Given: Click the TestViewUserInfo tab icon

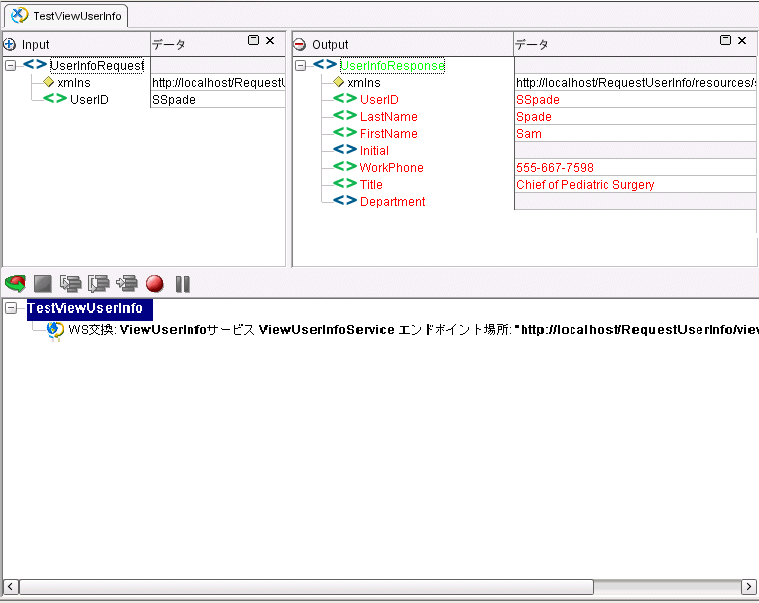Looking at the screenshot, I should tap(19, 15).
